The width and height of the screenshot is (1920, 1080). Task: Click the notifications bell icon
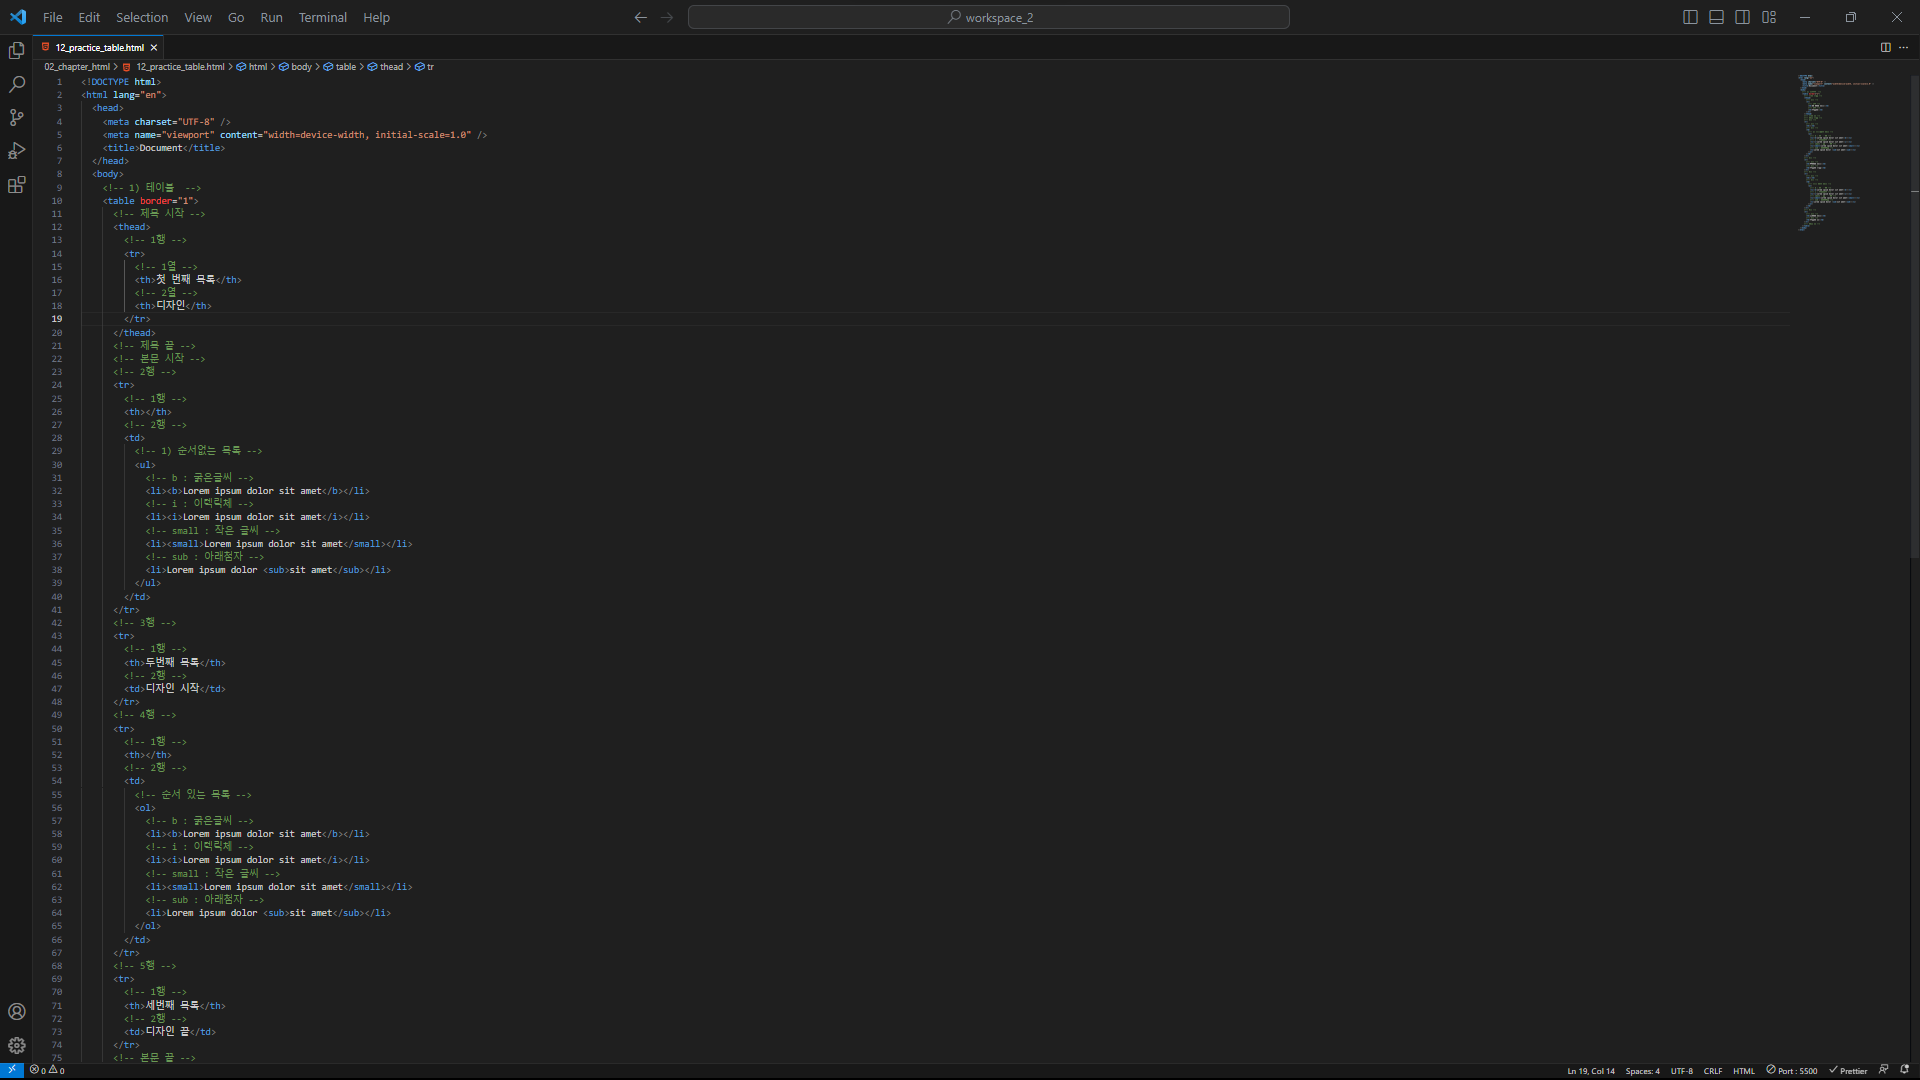tap(1905, 1070)
